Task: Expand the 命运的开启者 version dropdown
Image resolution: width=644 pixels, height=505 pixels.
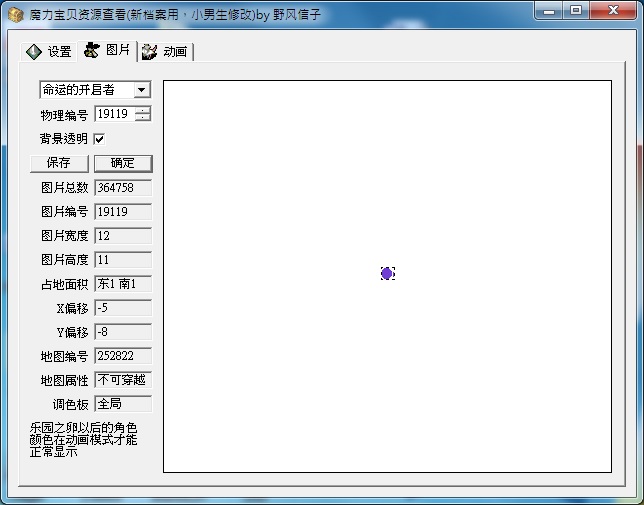Action: pos(141,90)
